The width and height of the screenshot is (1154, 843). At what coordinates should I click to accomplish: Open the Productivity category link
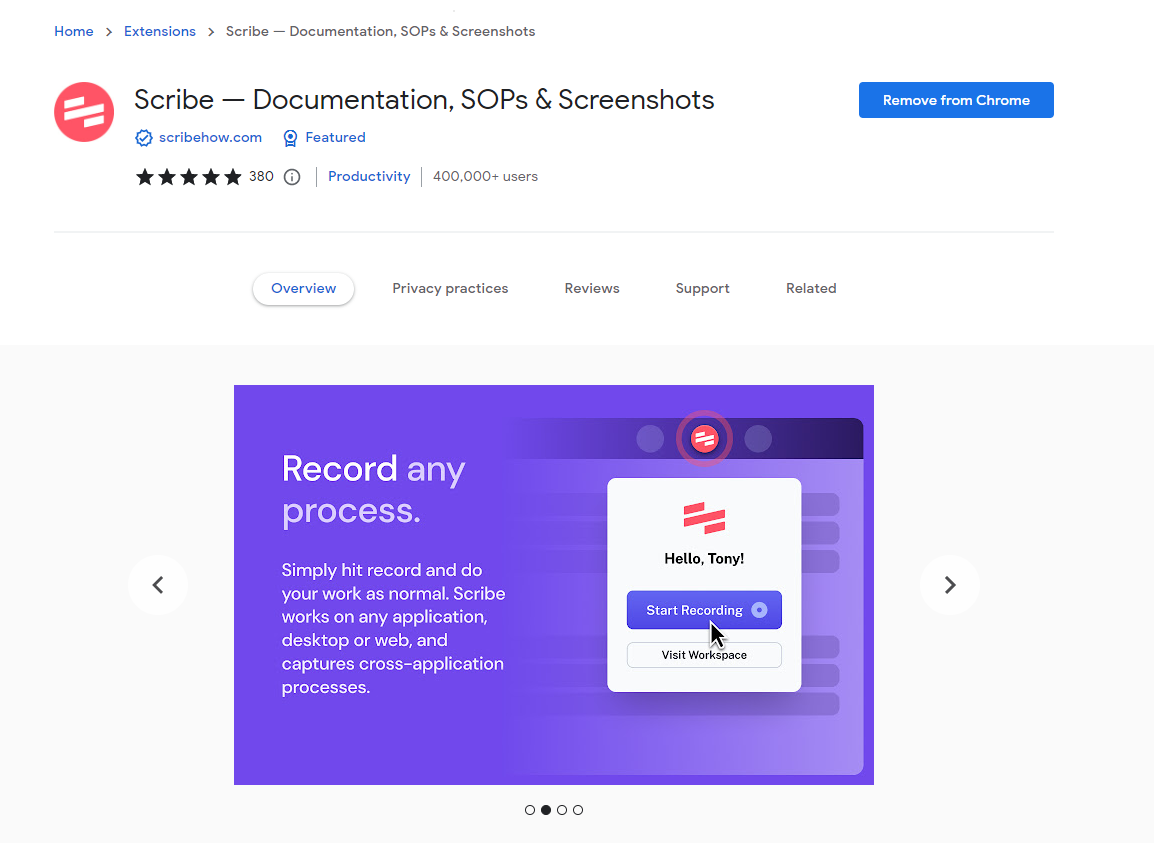point(369,177)
